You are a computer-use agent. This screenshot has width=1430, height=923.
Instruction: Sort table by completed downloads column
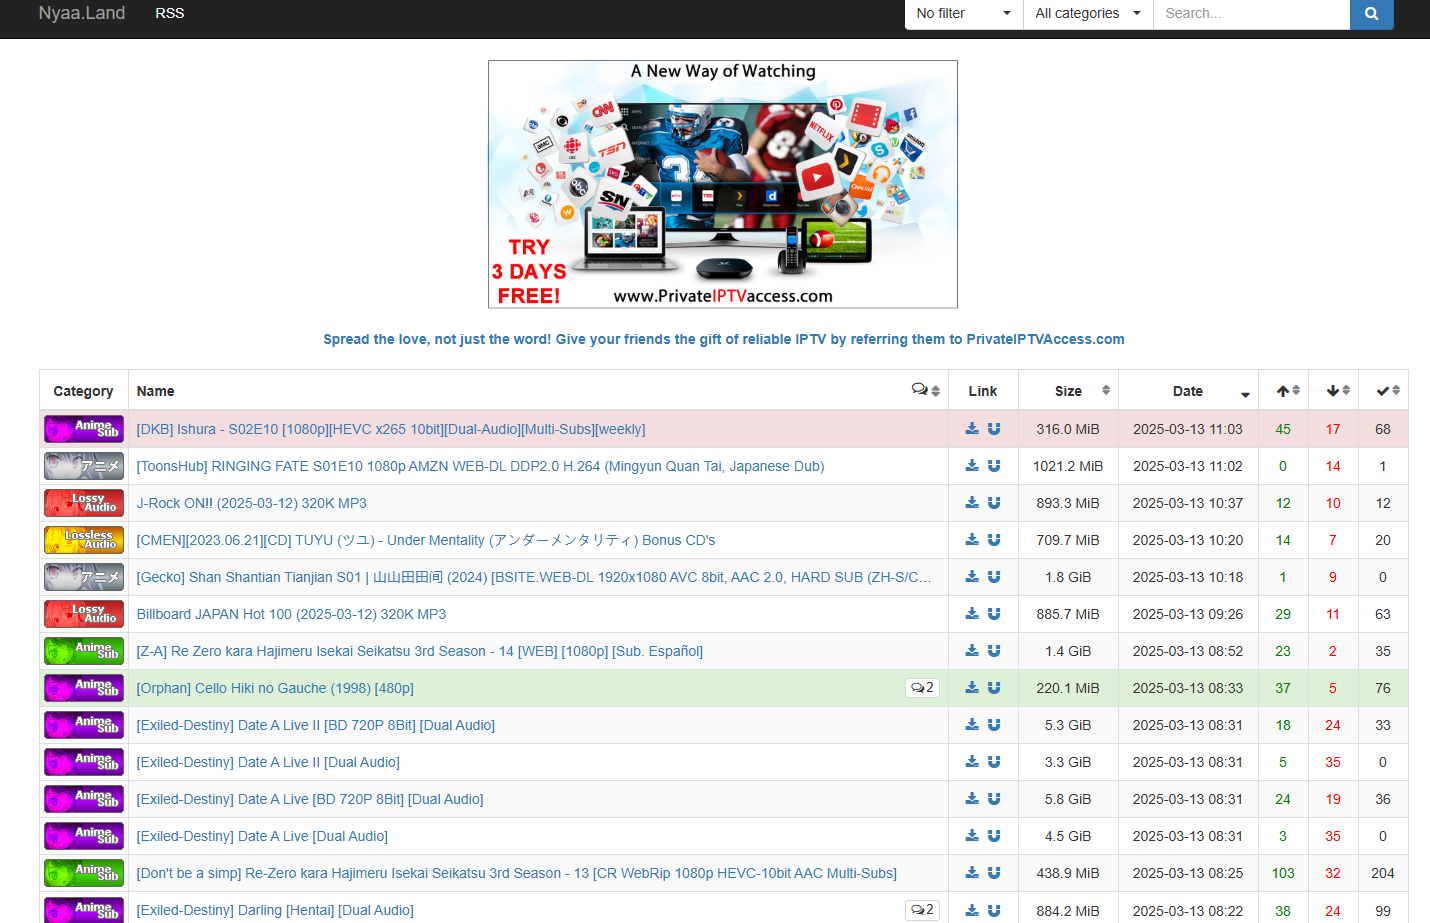tap(1387, 391)
